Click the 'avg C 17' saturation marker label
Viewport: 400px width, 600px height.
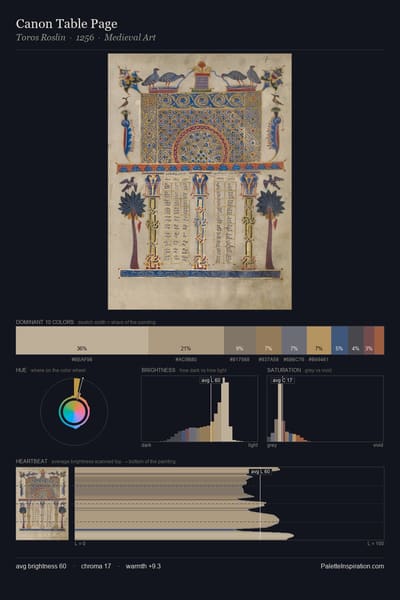click(282, 380)
